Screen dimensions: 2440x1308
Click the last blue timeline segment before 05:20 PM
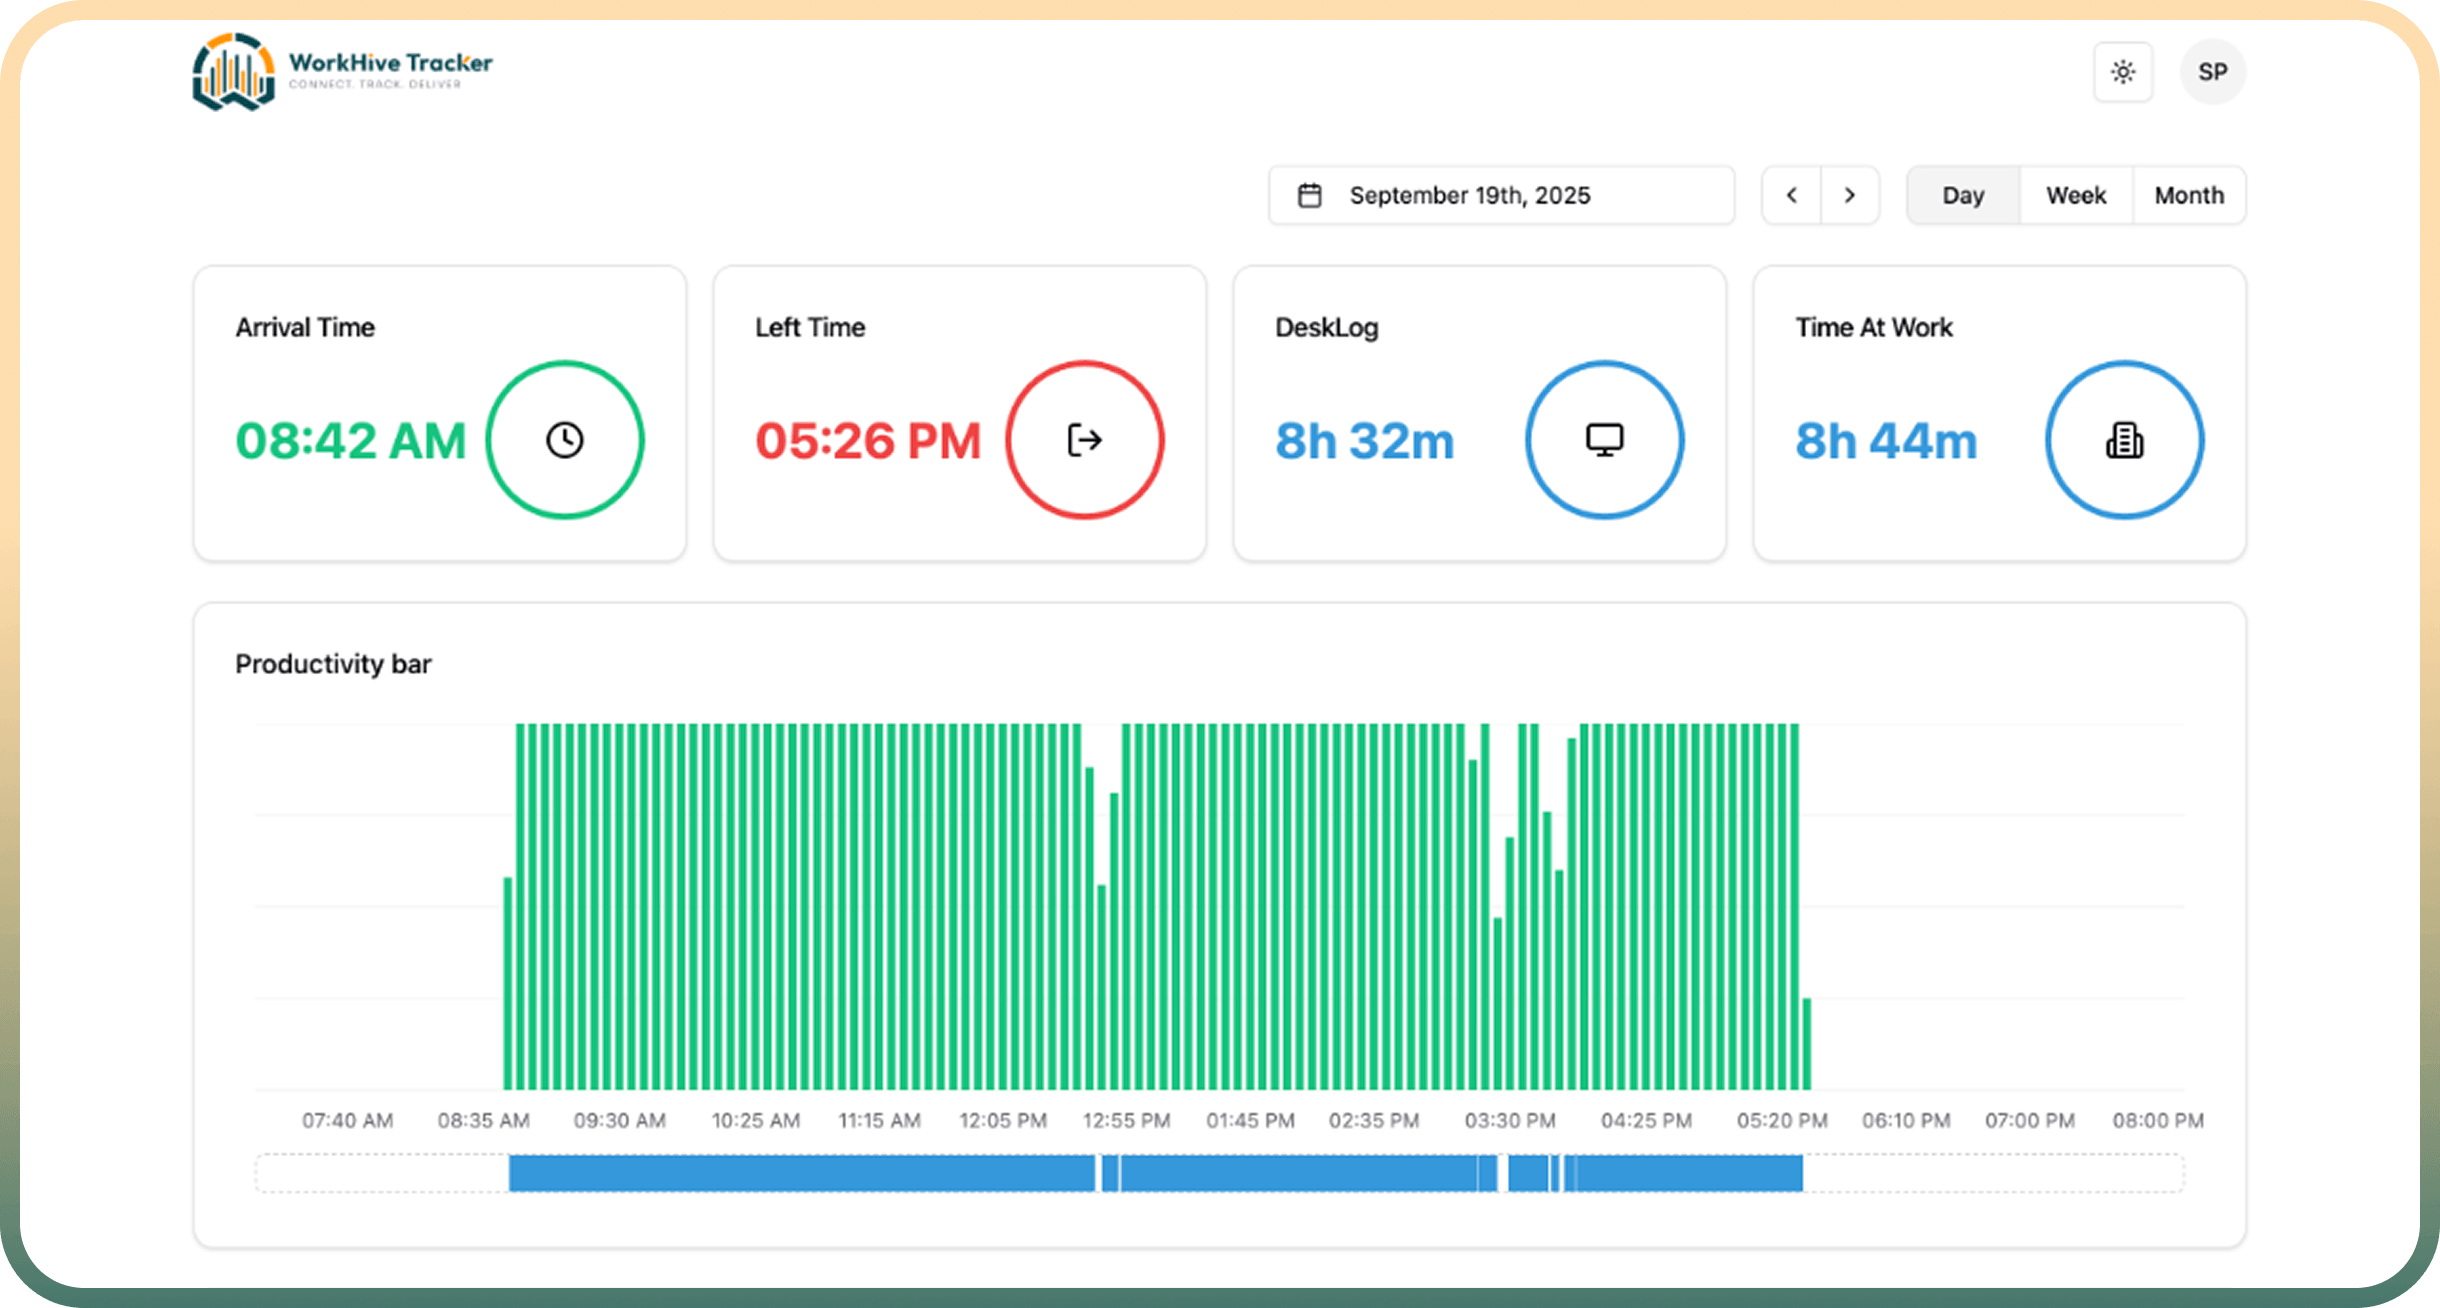click(1690, 1173)
